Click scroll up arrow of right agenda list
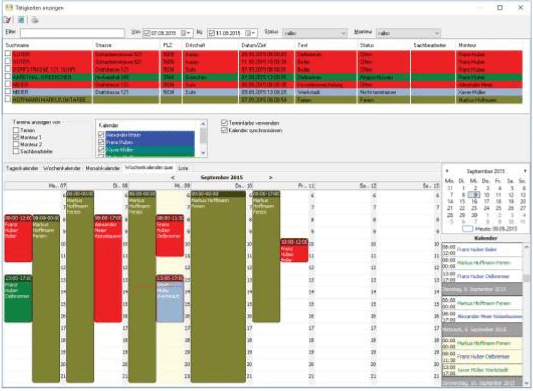This screenshot has height=391, width=533. [x=526, y=246]
